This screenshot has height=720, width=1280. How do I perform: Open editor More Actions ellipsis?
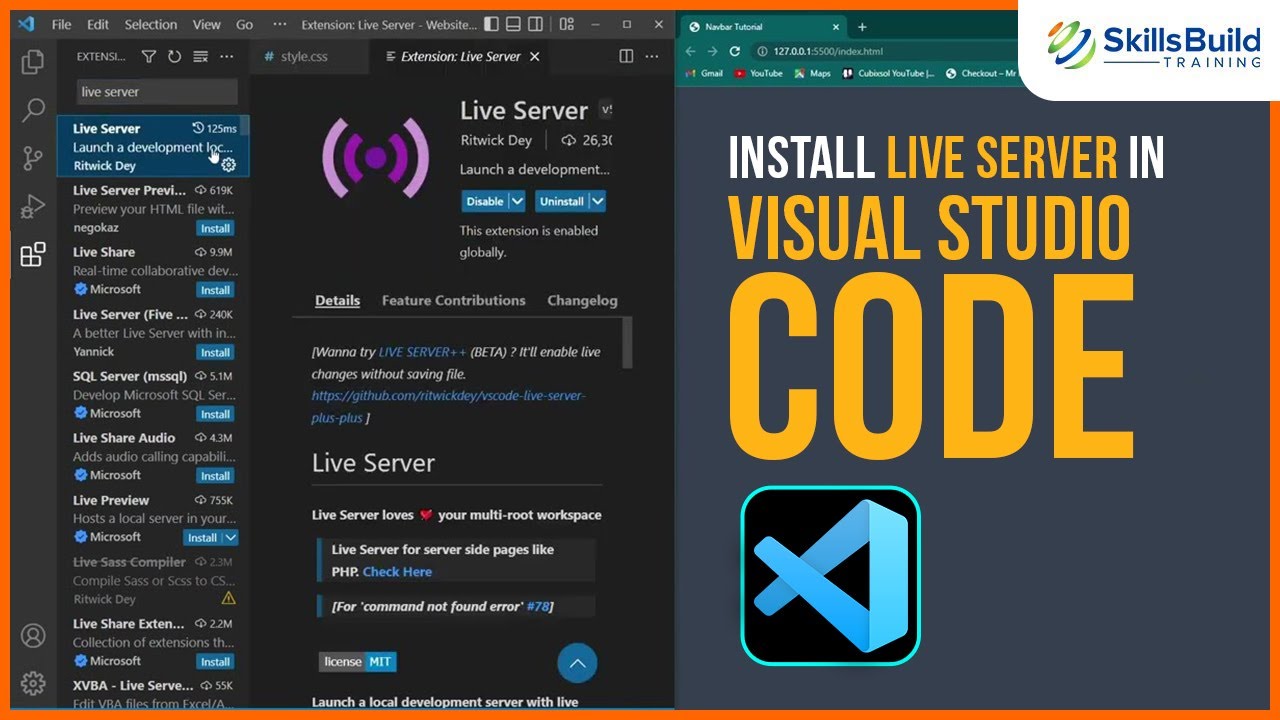point(654,57)
